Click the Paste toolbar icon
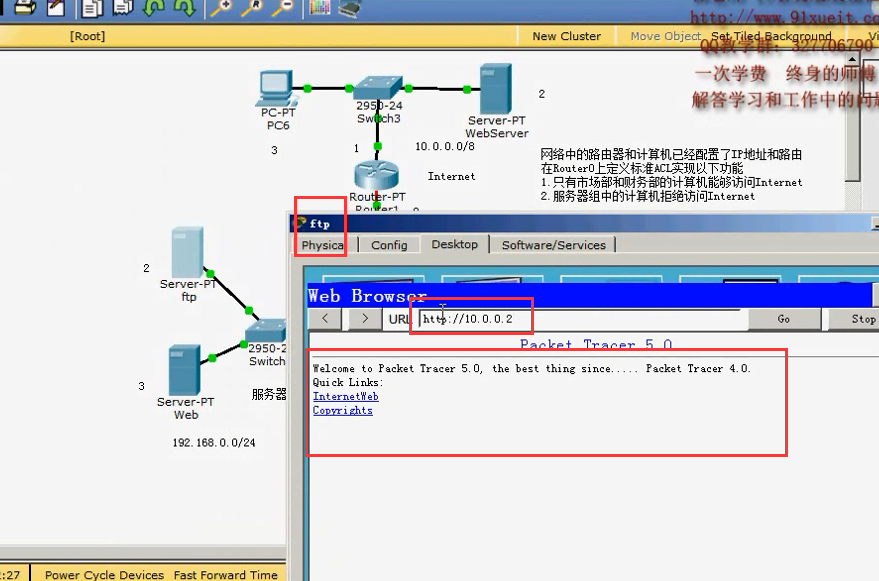 tap(123, 7)
